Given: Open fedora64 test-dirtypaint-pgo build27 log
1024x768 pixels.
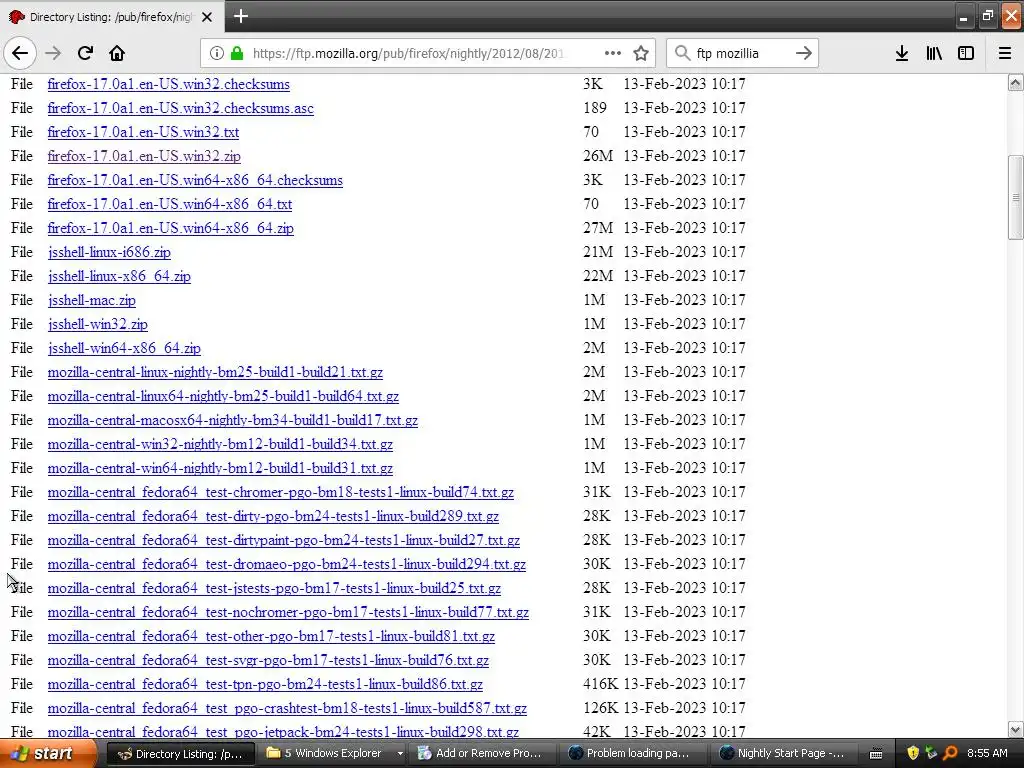Looking at the screenshot, I should click(283, 541).
